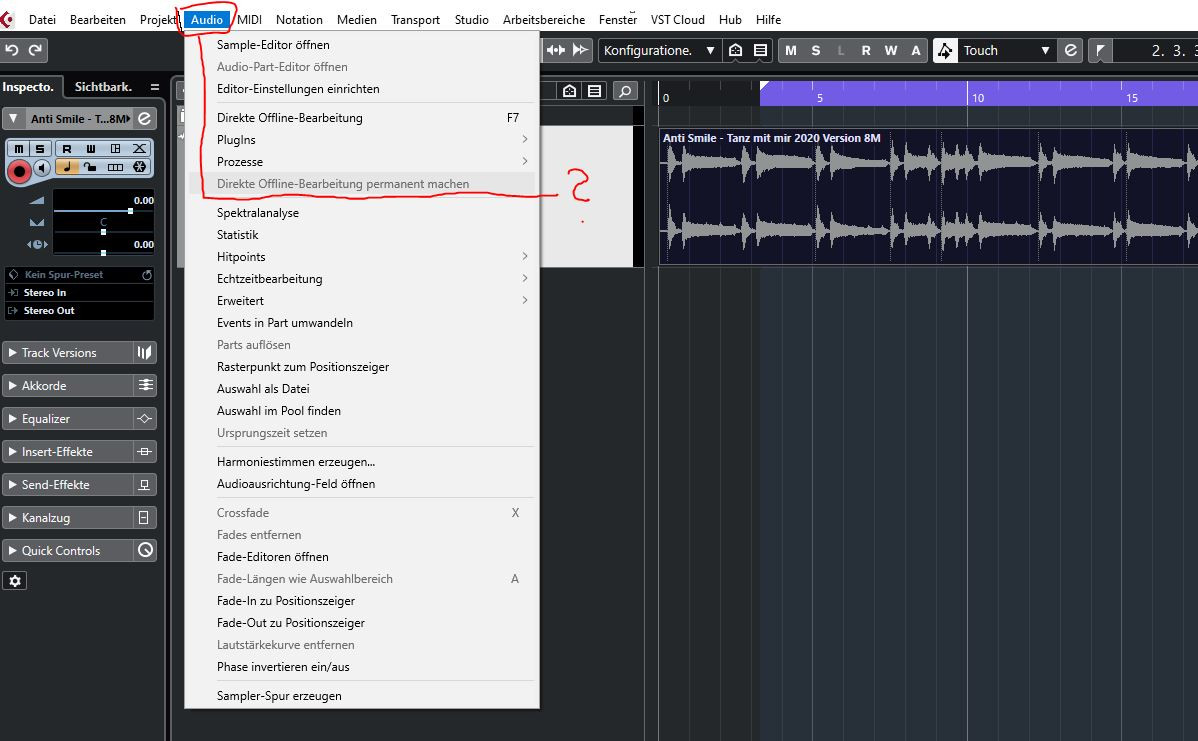1198x741 pixels.
Task: Open the Touch automation mode dropdown
Action: click(1007, 50)
